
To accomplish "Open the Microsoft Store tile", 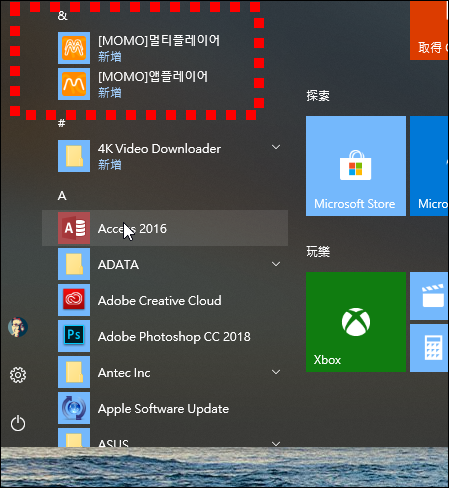I will click(356, 166).
